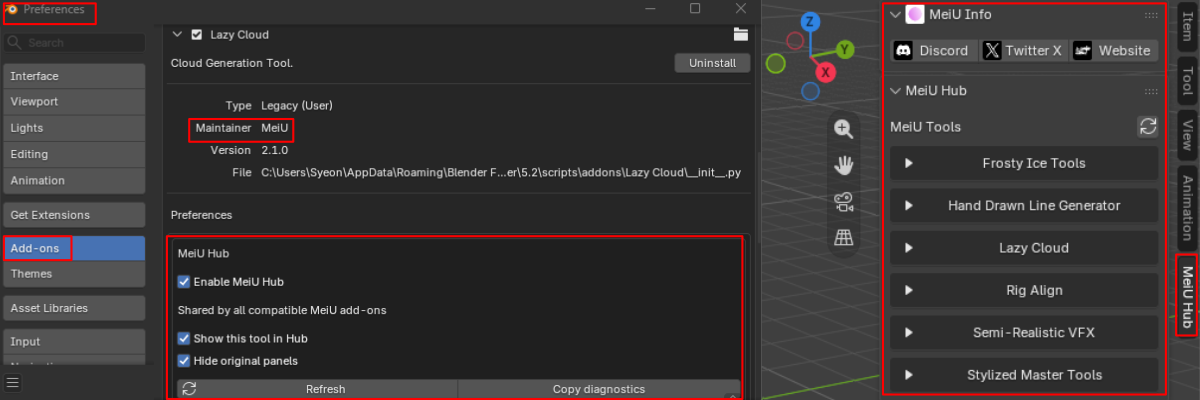
Task: Open the Lights preferences section
Action: coord(77,128)
